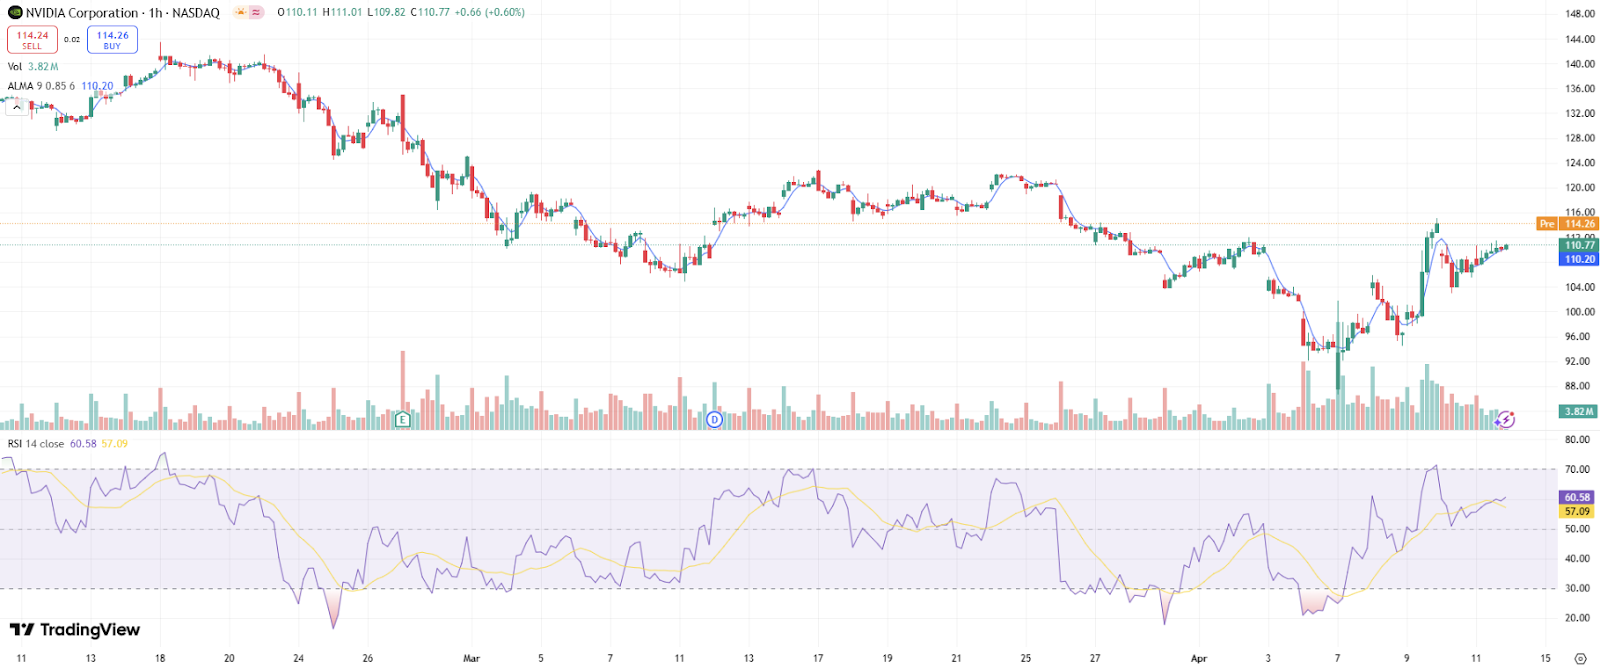This screenshot has width=1600, height=669.
Task: Click the red 114.24 SELL button
Action: tap(32, 40)
